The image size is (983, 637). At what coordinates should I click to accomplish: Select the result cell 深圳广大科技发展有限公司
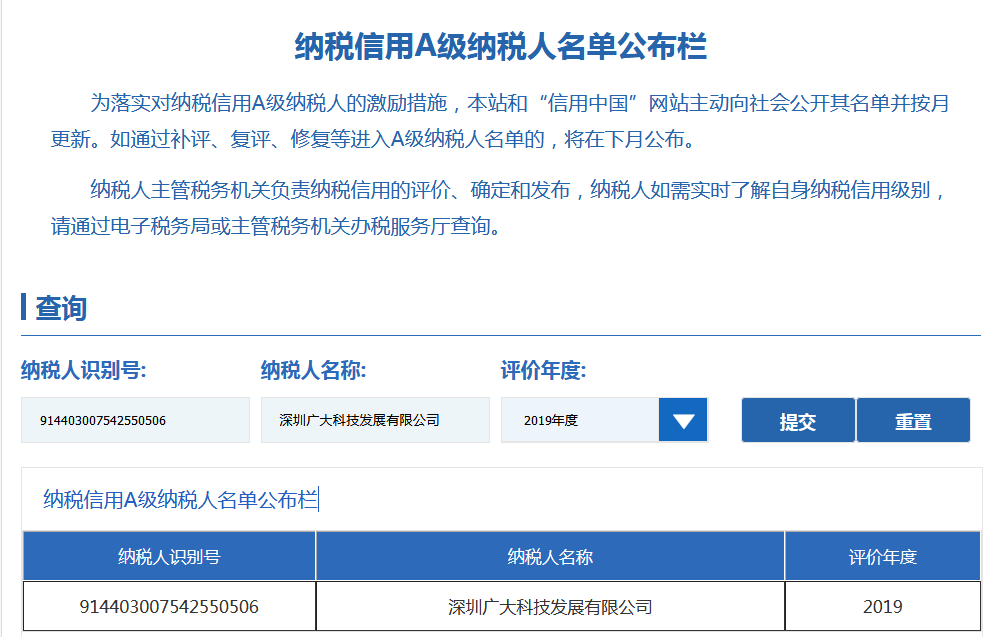(x=550, y=606)
